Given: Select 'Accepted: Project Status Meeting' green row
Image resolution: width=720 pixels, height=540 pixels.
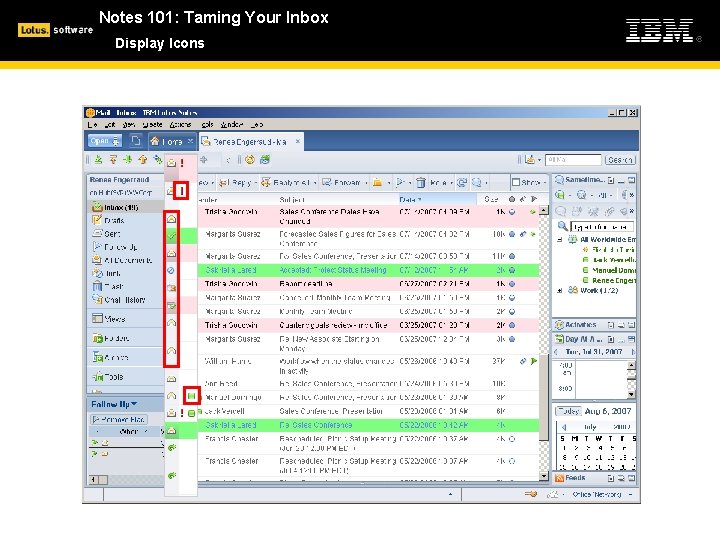Looking at the screenshot, I should point(368,270).
